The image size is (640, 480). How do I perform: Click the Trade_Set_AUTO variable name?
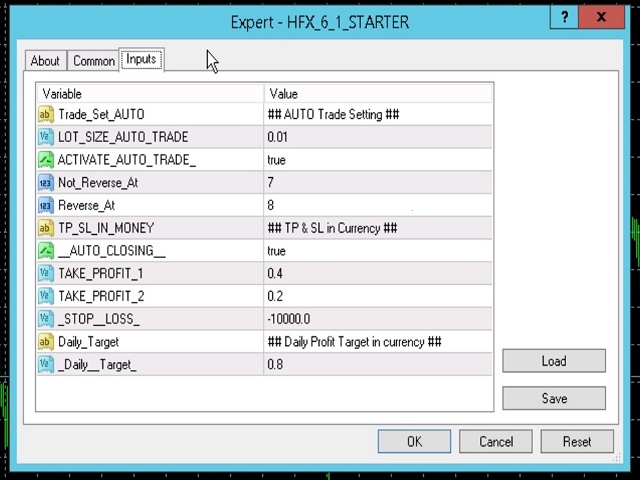click(101, 115)
